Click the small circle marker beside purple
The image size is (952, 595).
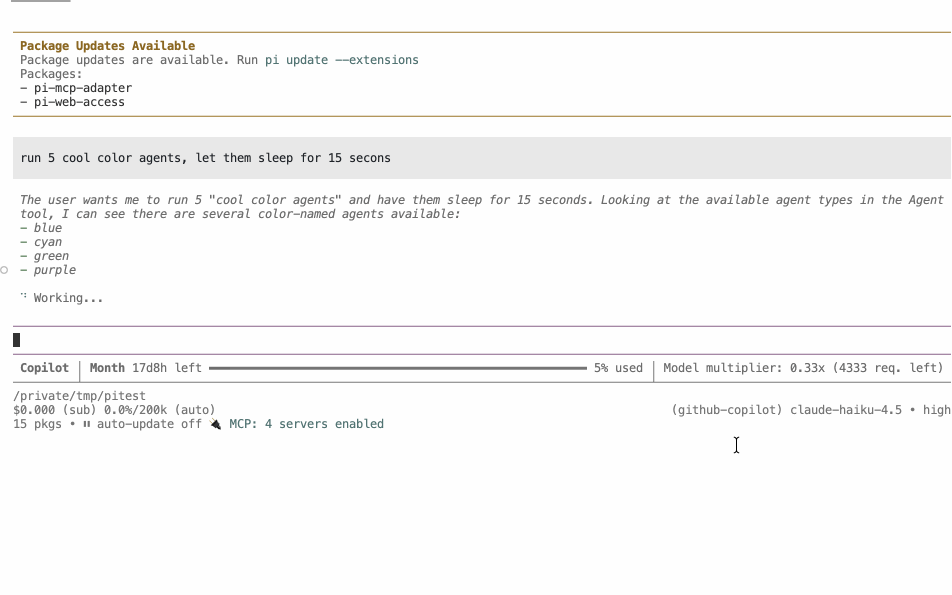4,270
